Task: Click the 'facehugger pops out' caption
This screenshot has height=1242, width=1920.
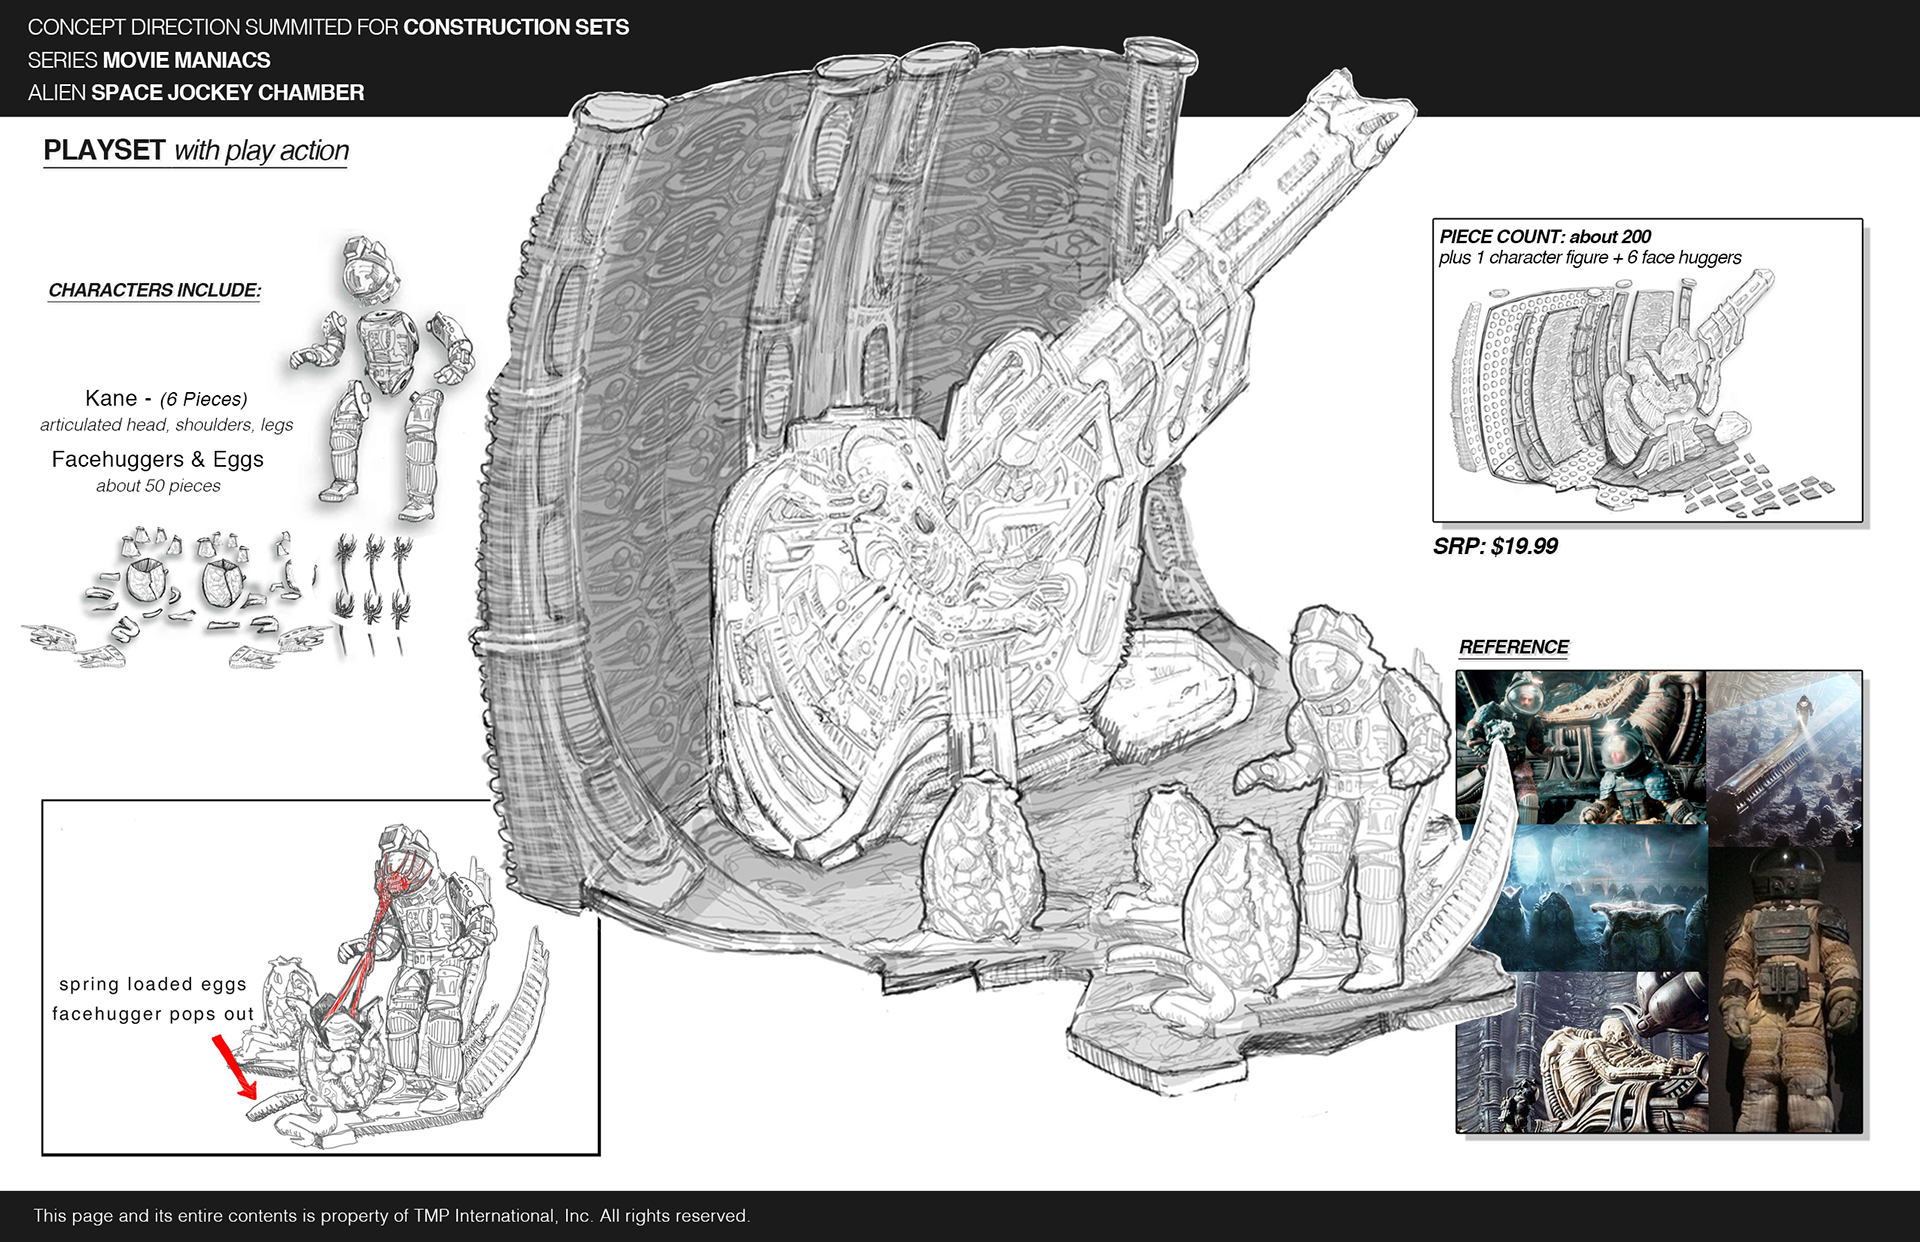Action: click(x=153, y=1014)
